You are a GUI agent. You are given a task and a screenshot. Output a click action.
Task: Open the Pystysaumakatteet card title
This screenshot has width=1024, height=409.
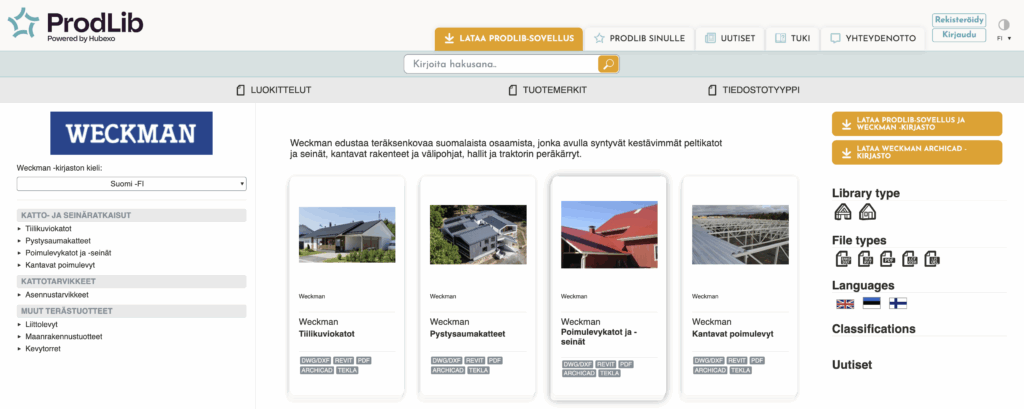[468, 334]
